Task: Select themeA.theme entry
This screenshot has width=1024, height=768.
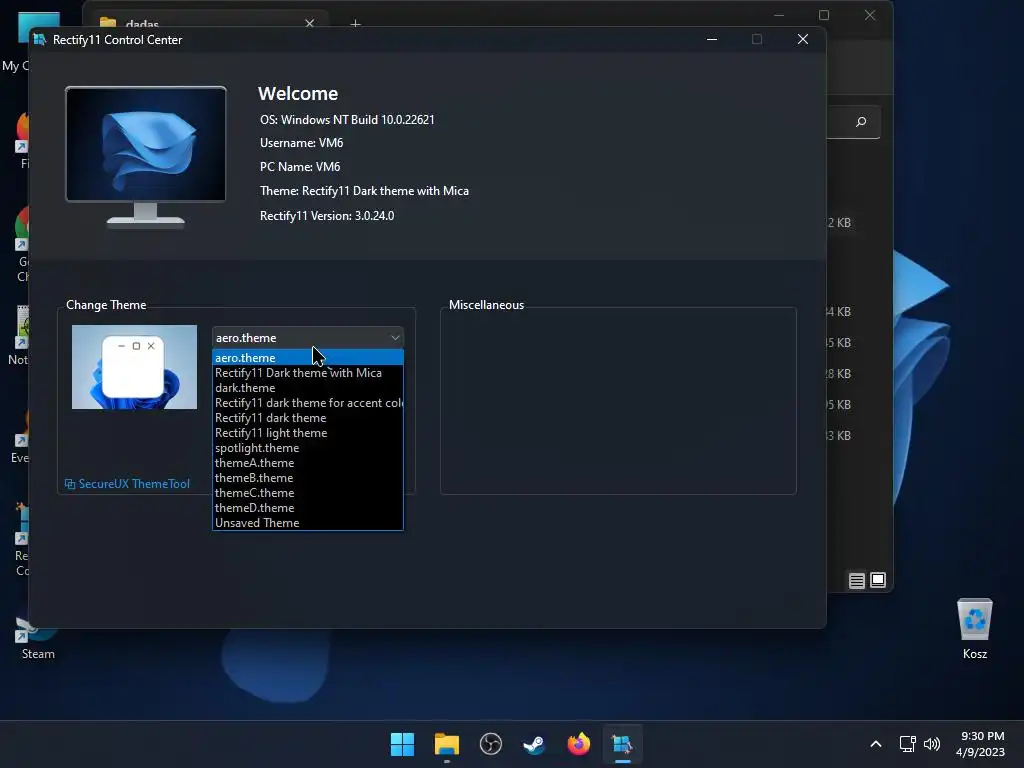Action: (308, 463)
